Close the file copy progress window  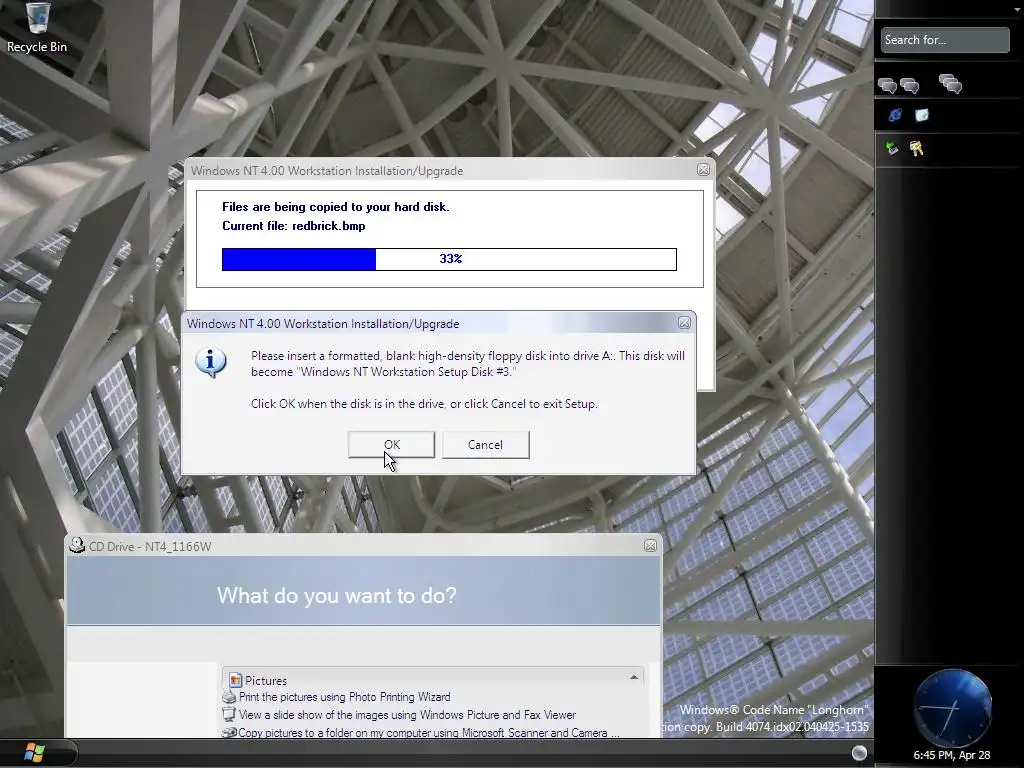pyautogui.click(x=703, y=170)
